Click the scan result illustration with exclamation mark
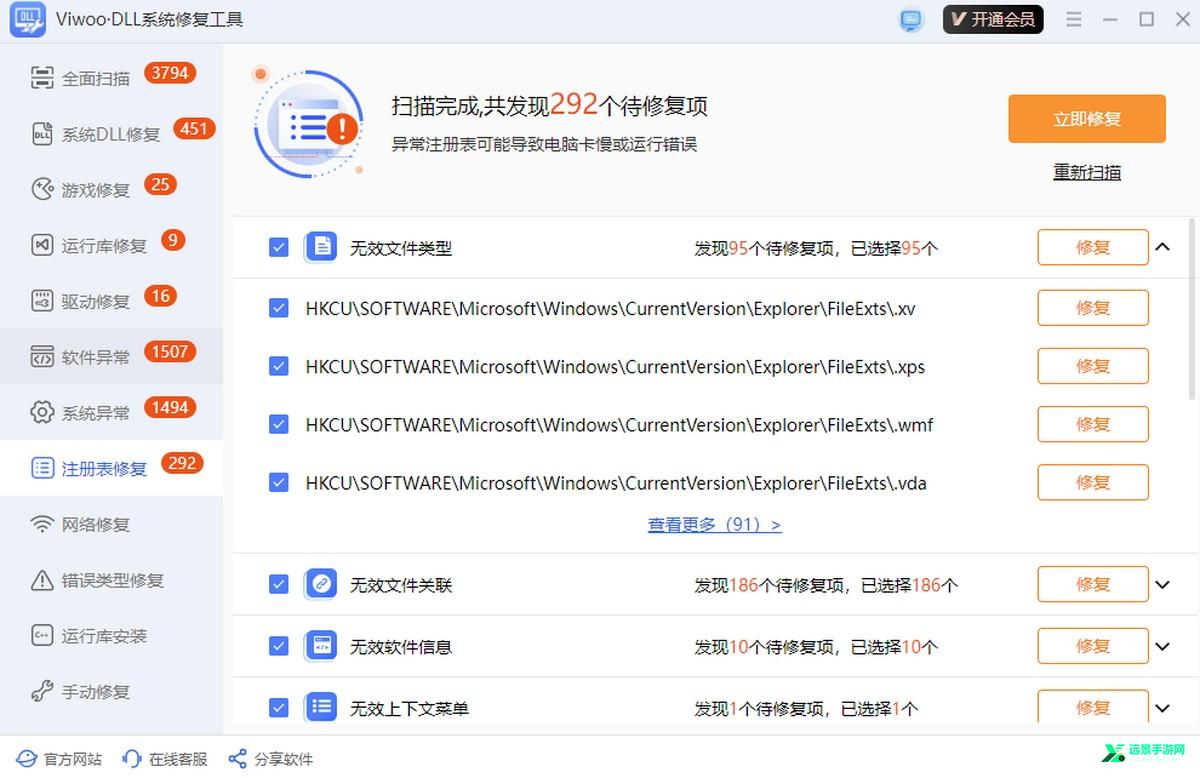1200x778 pixels. coord(307,123)
